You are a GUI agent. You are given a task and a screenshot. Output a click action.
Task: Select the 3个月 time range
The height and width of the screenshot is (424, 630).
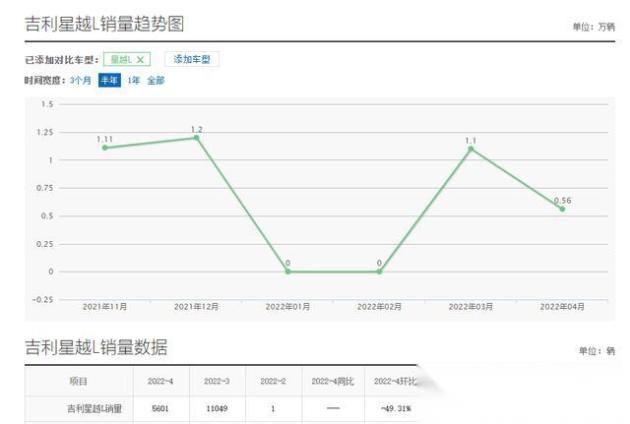(x=80, y=80)
